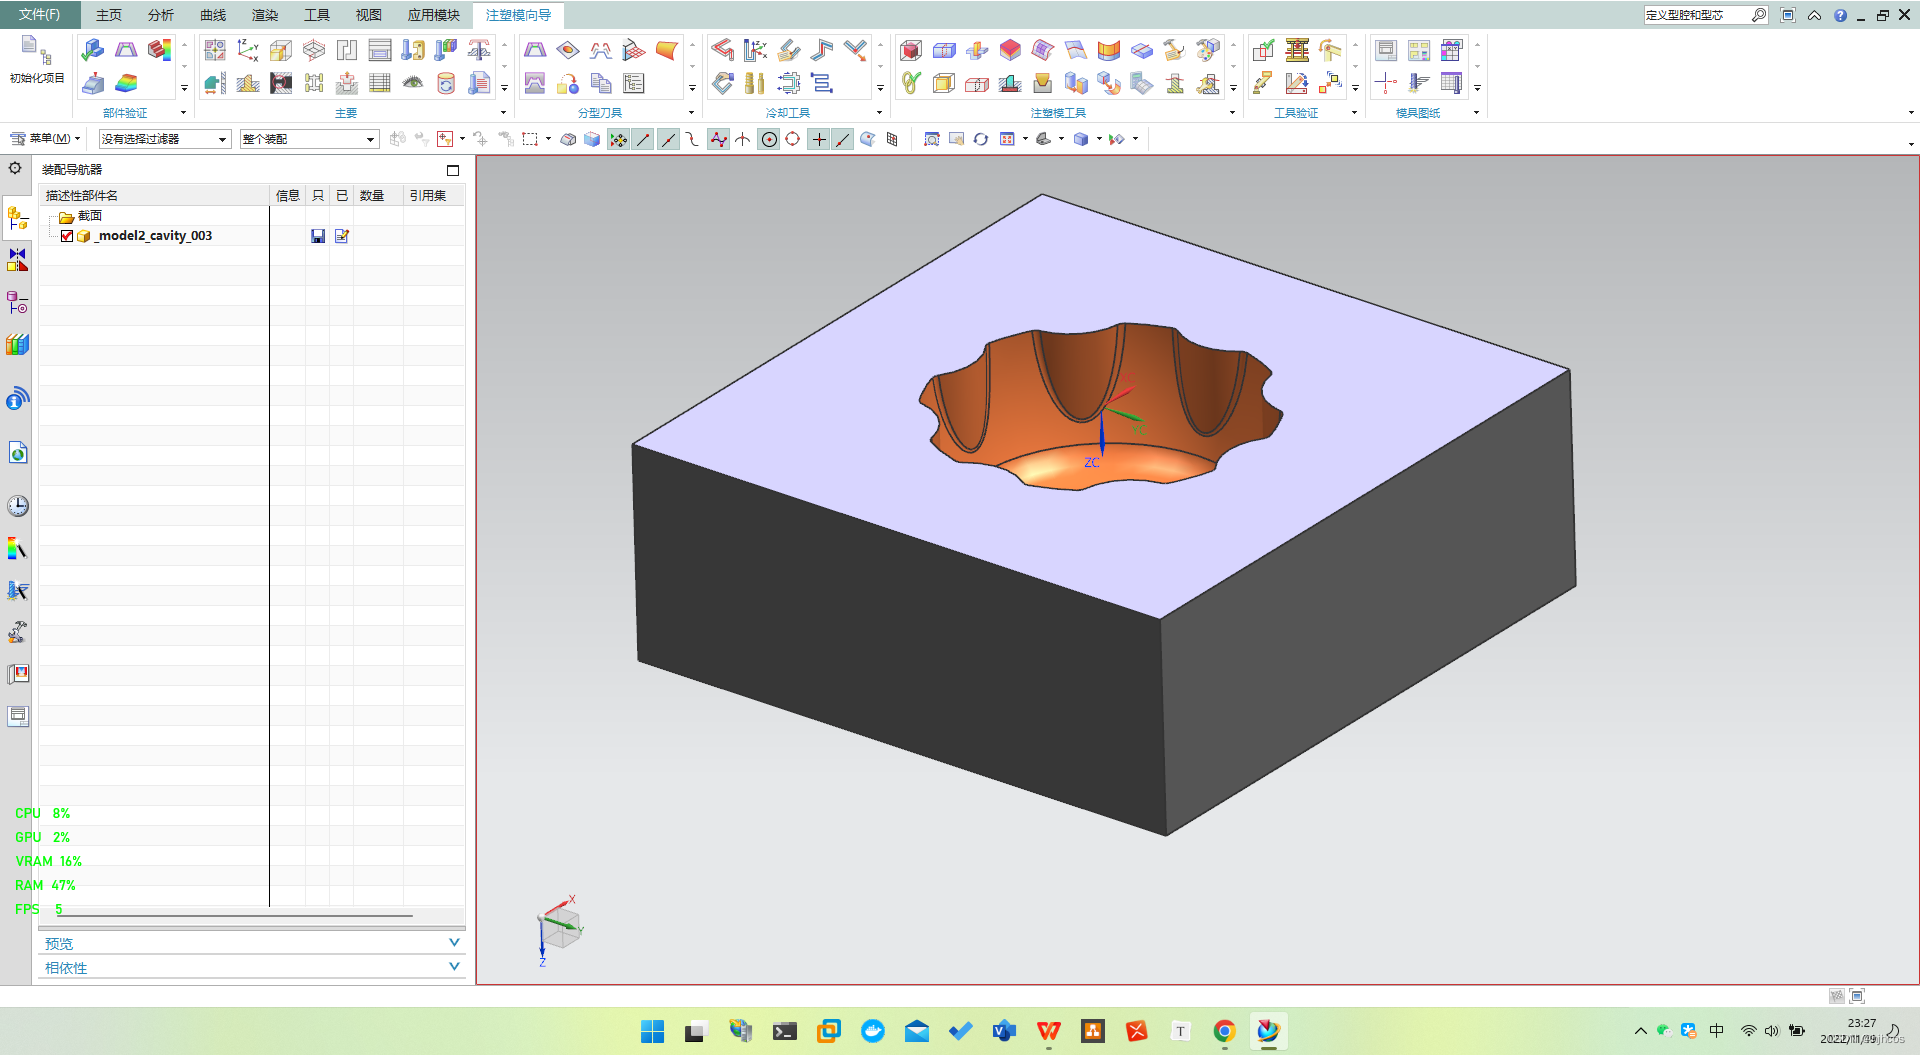Click the 菜单(M) menu button
The image size is (1920, 1055).
(44, 139)
